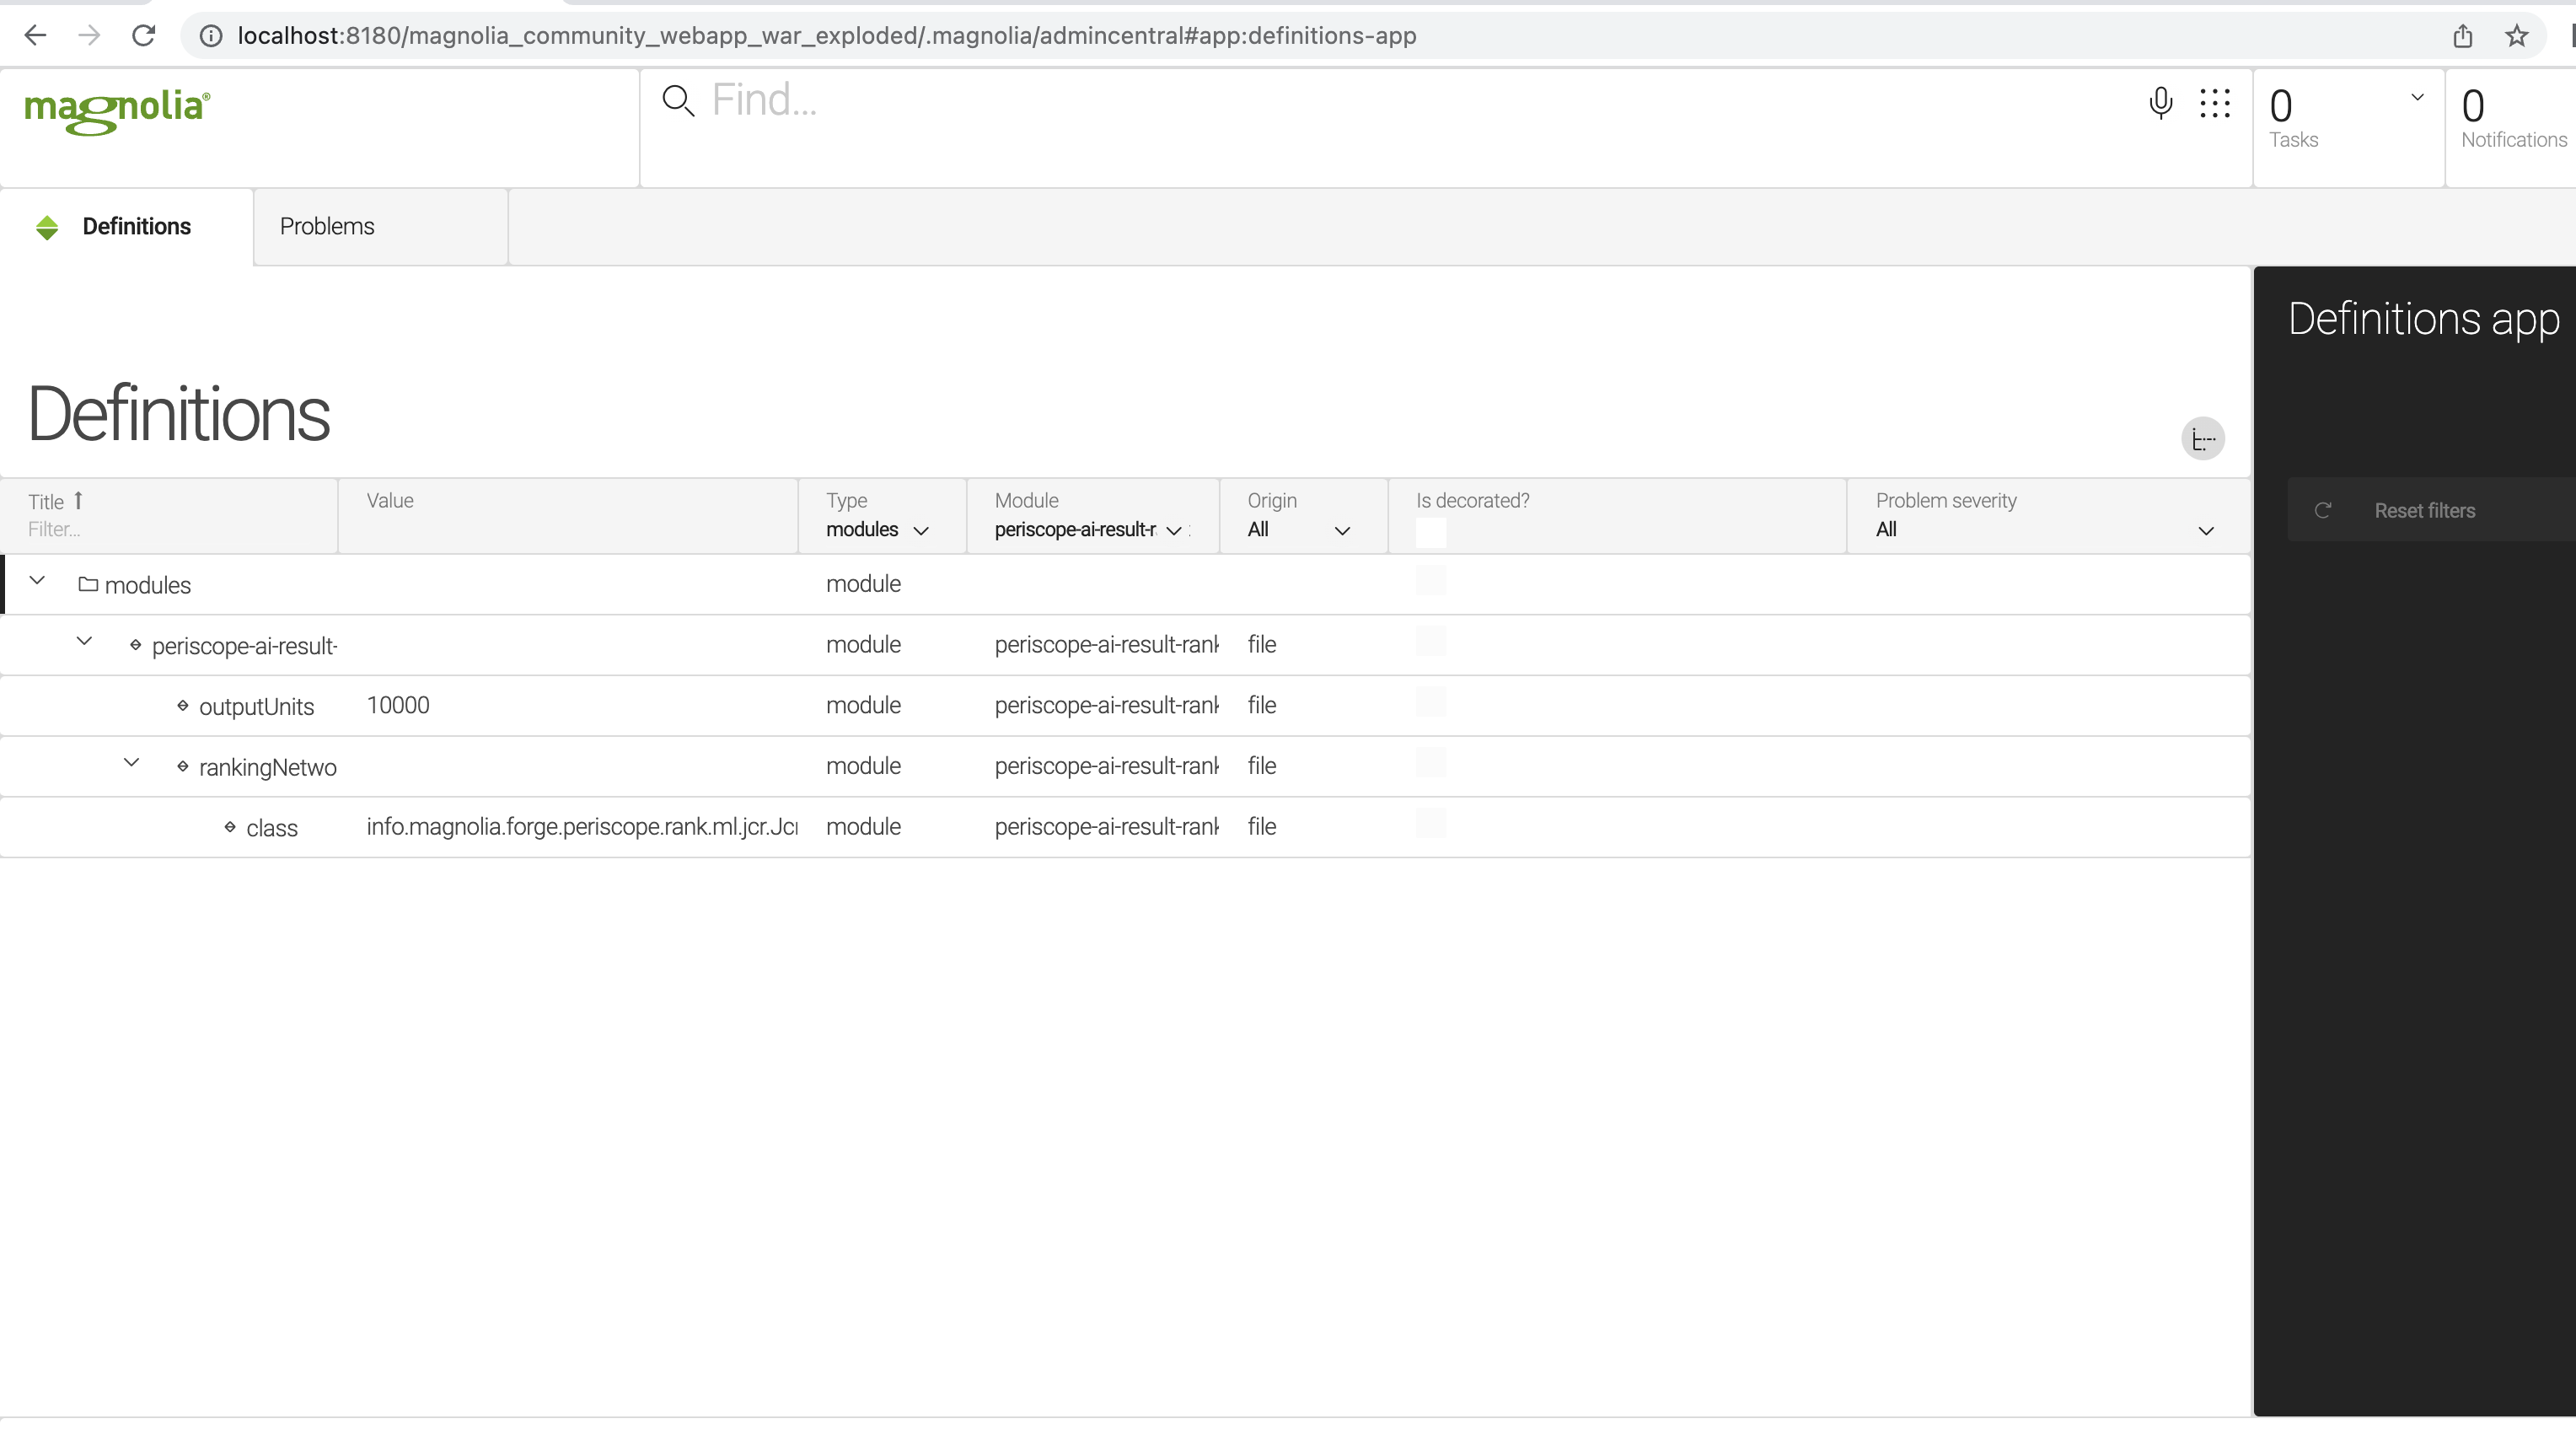Bookmark page with star icon
The width and height of the screenshot is (2576, 1435).
[2516, 36]
